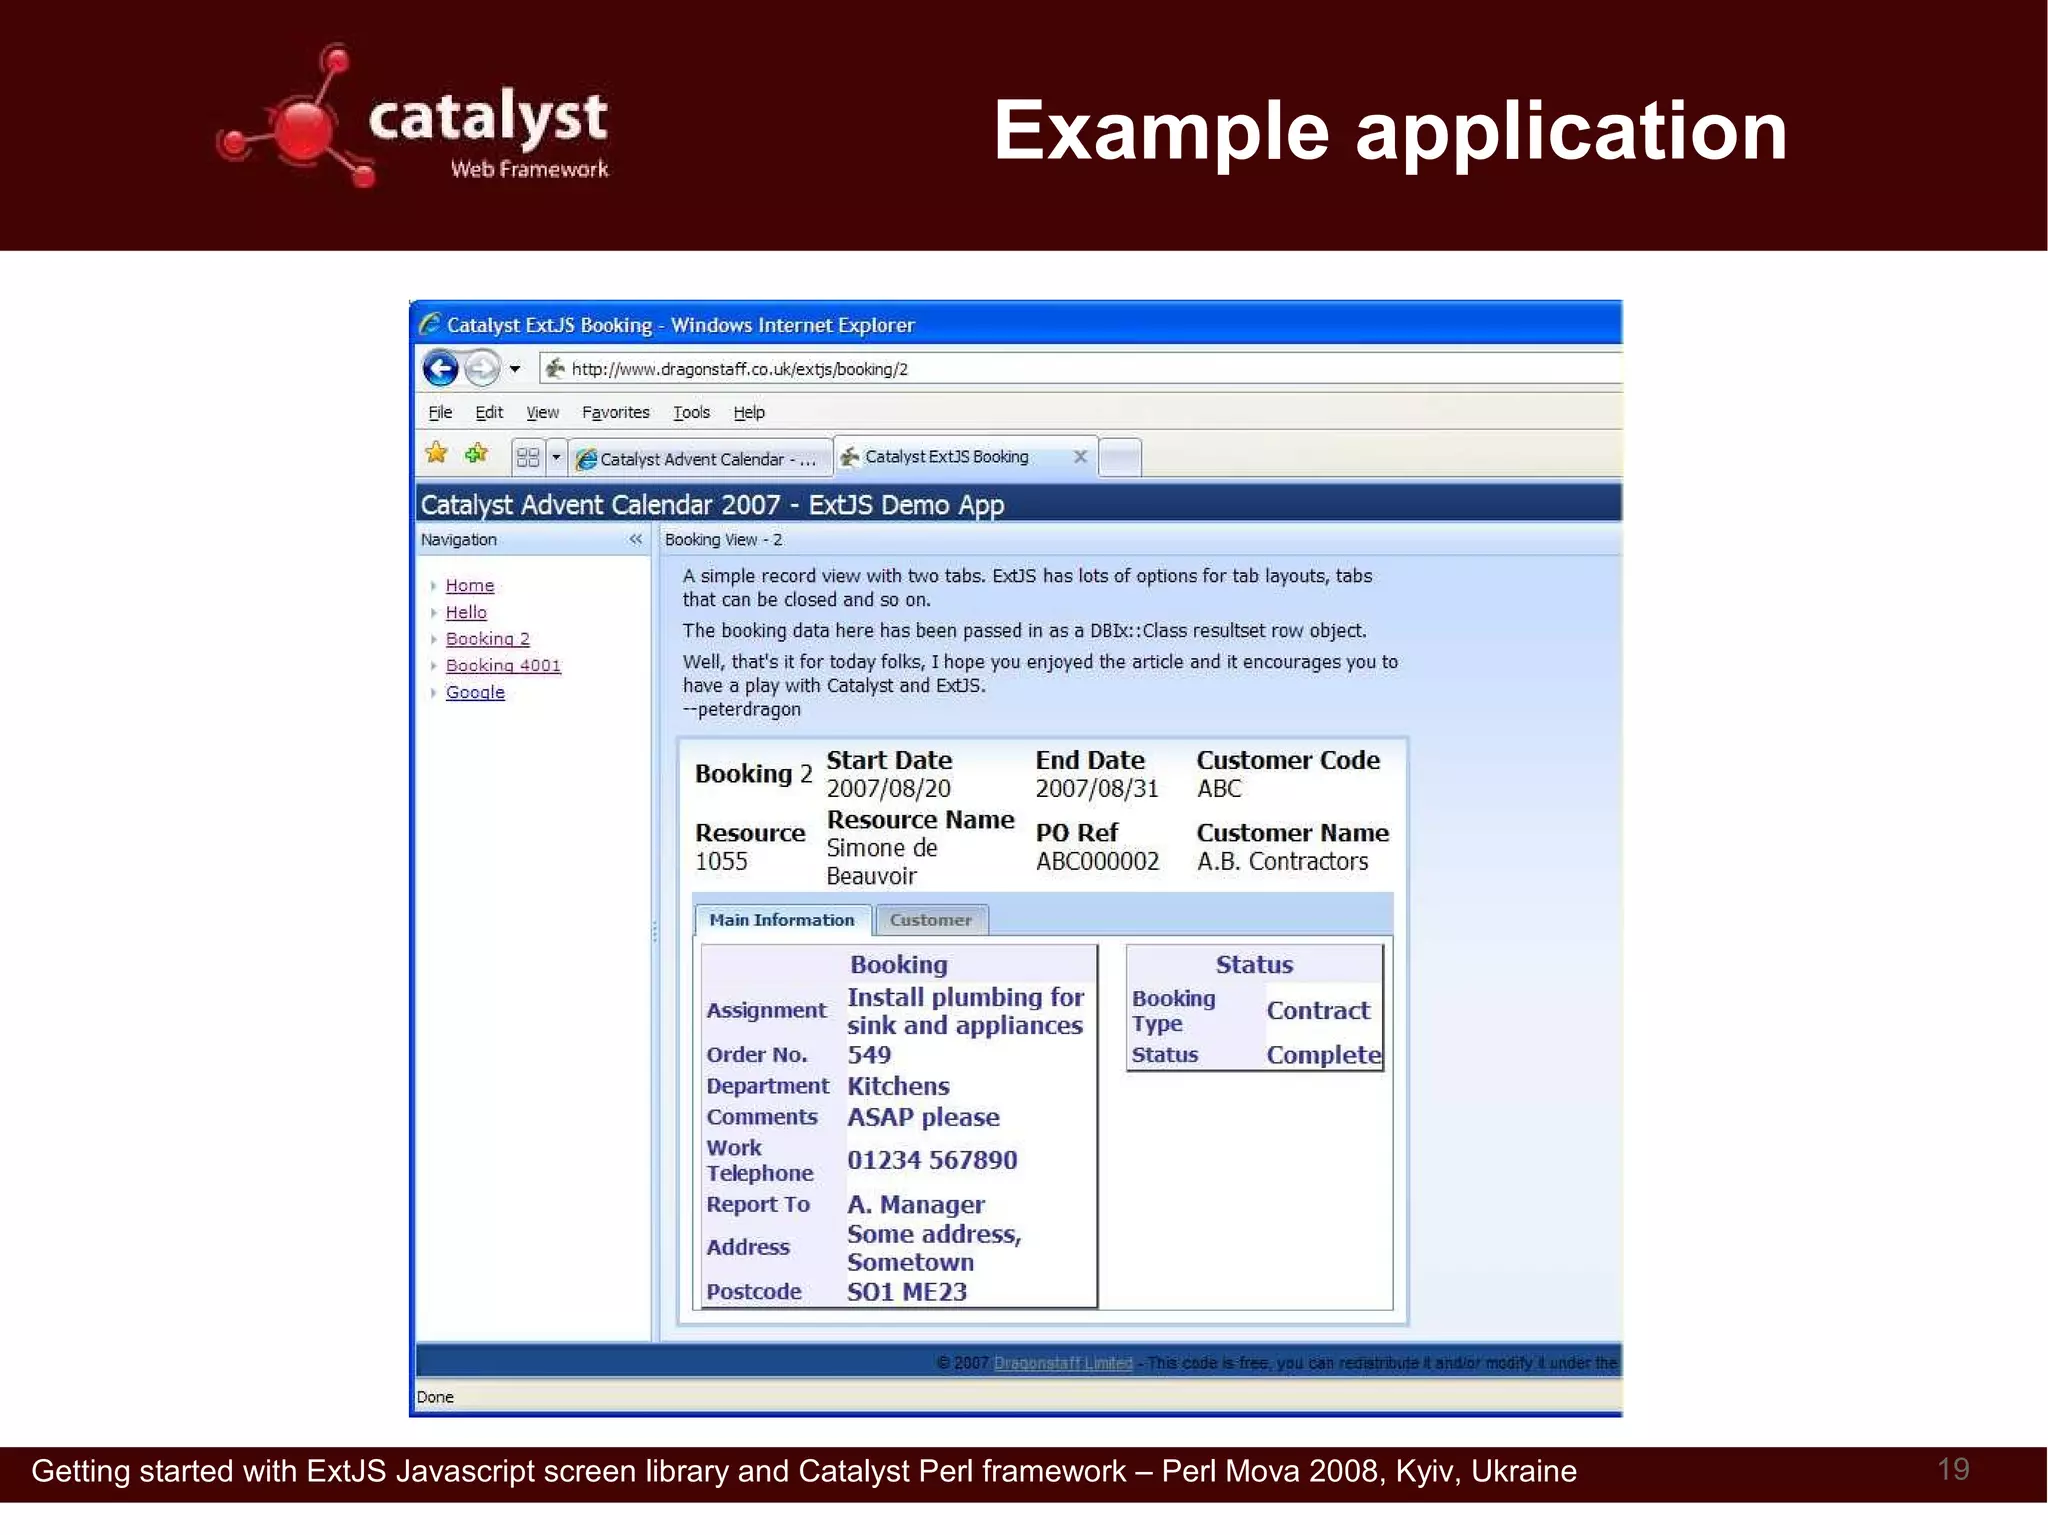The image size is (2048, 1535).
Task: Open the Quick Tabs grid icon
Action: click(x=527, y=458)
